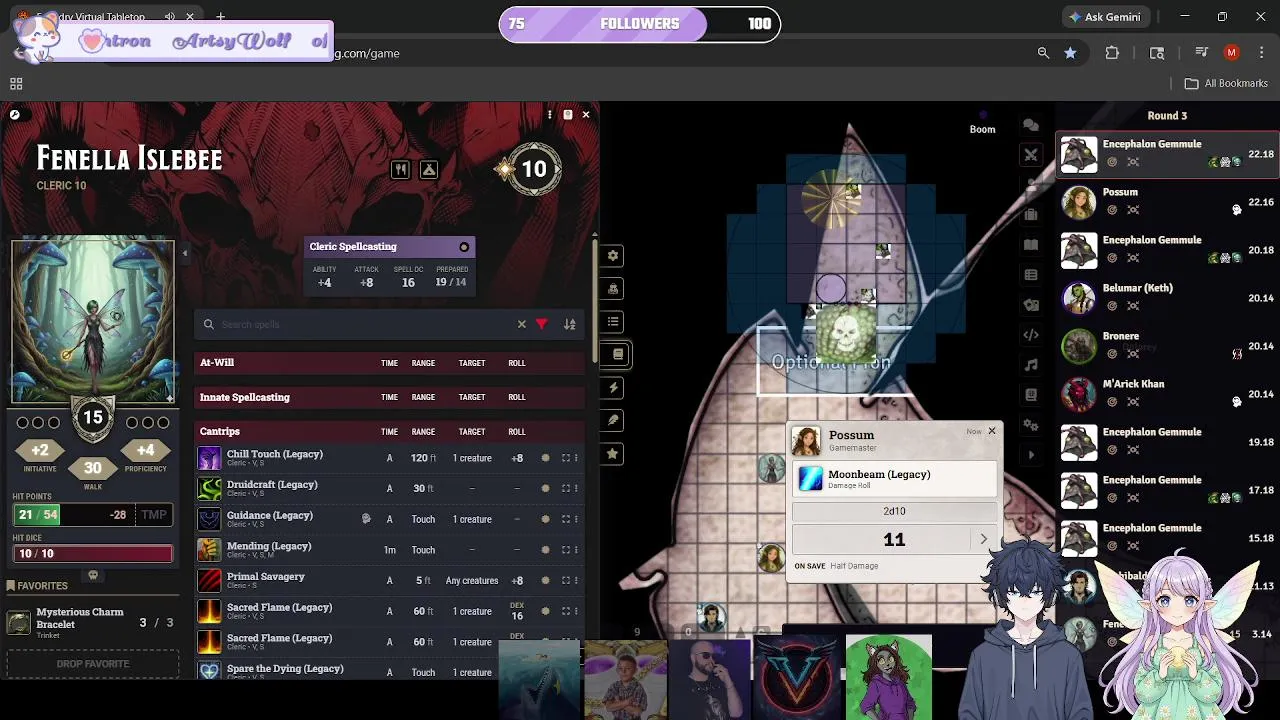This screenshot has height=720, width=1280.
Task: Toggle prepared dot for Primal Savagery
Action: coord(545,580)
